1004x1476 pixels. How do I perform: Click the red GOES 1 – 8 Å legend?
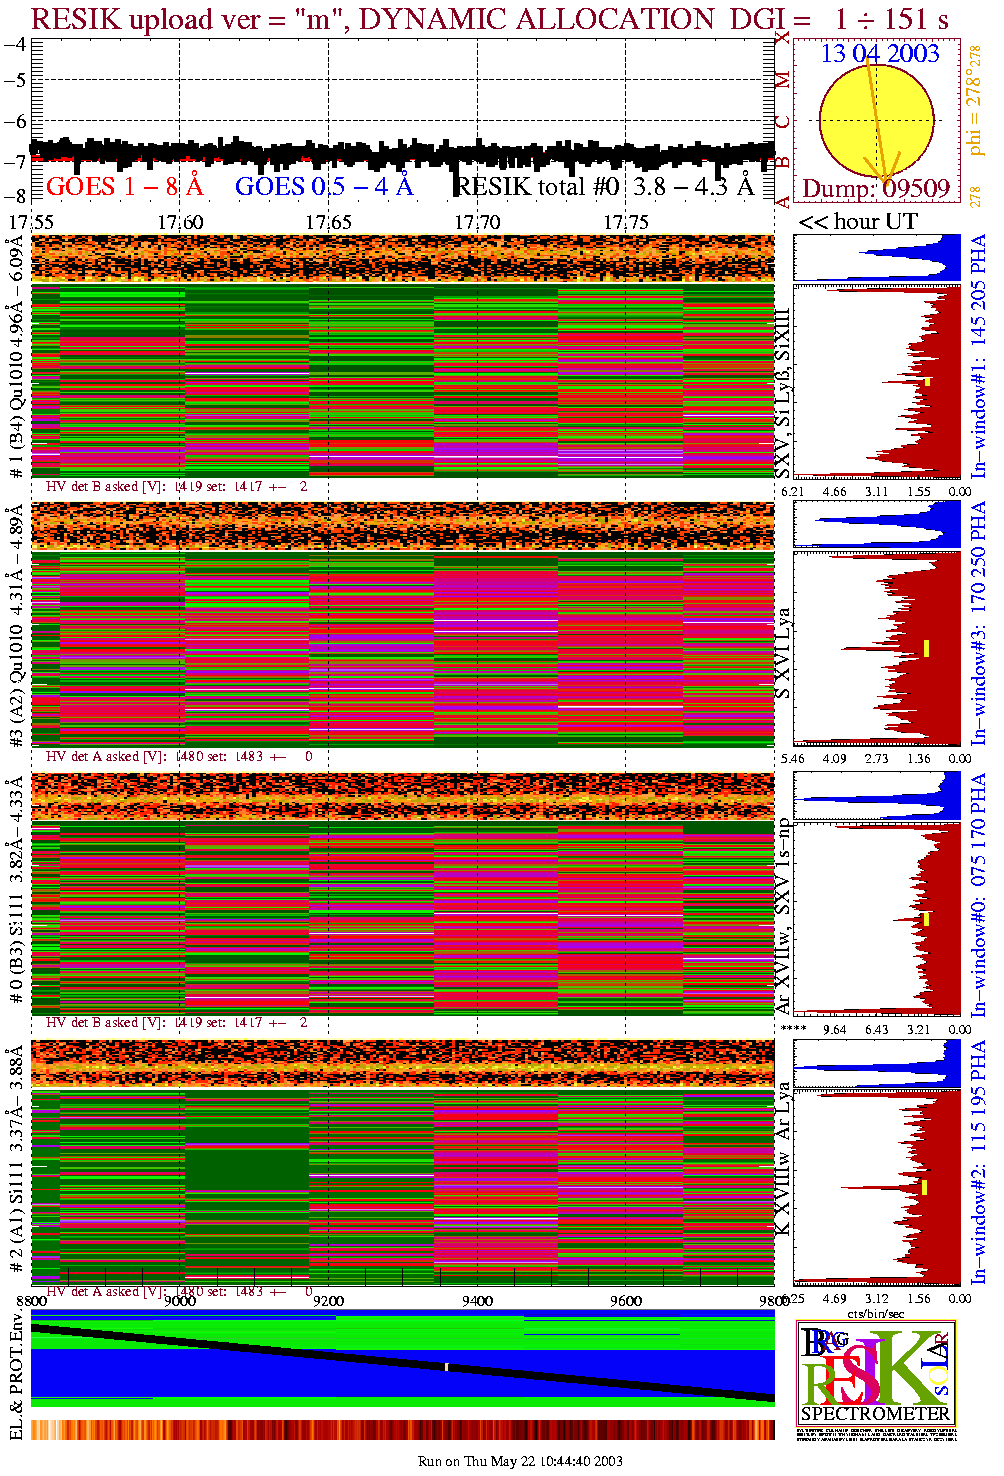[124, 187]
